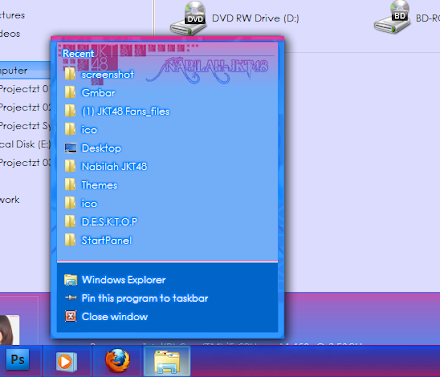Select Projectzt 01 in navigation pane
Screen dimensions: 440x377
click(x=25, y=89)
